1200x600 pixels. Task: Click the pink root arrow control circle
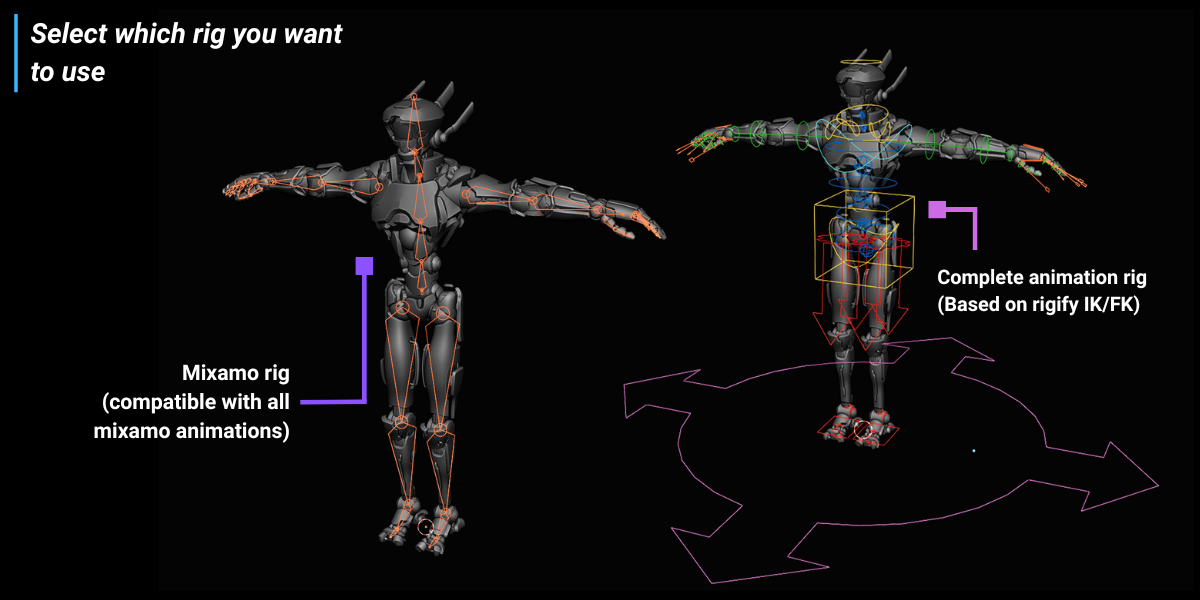click(890, 460)
